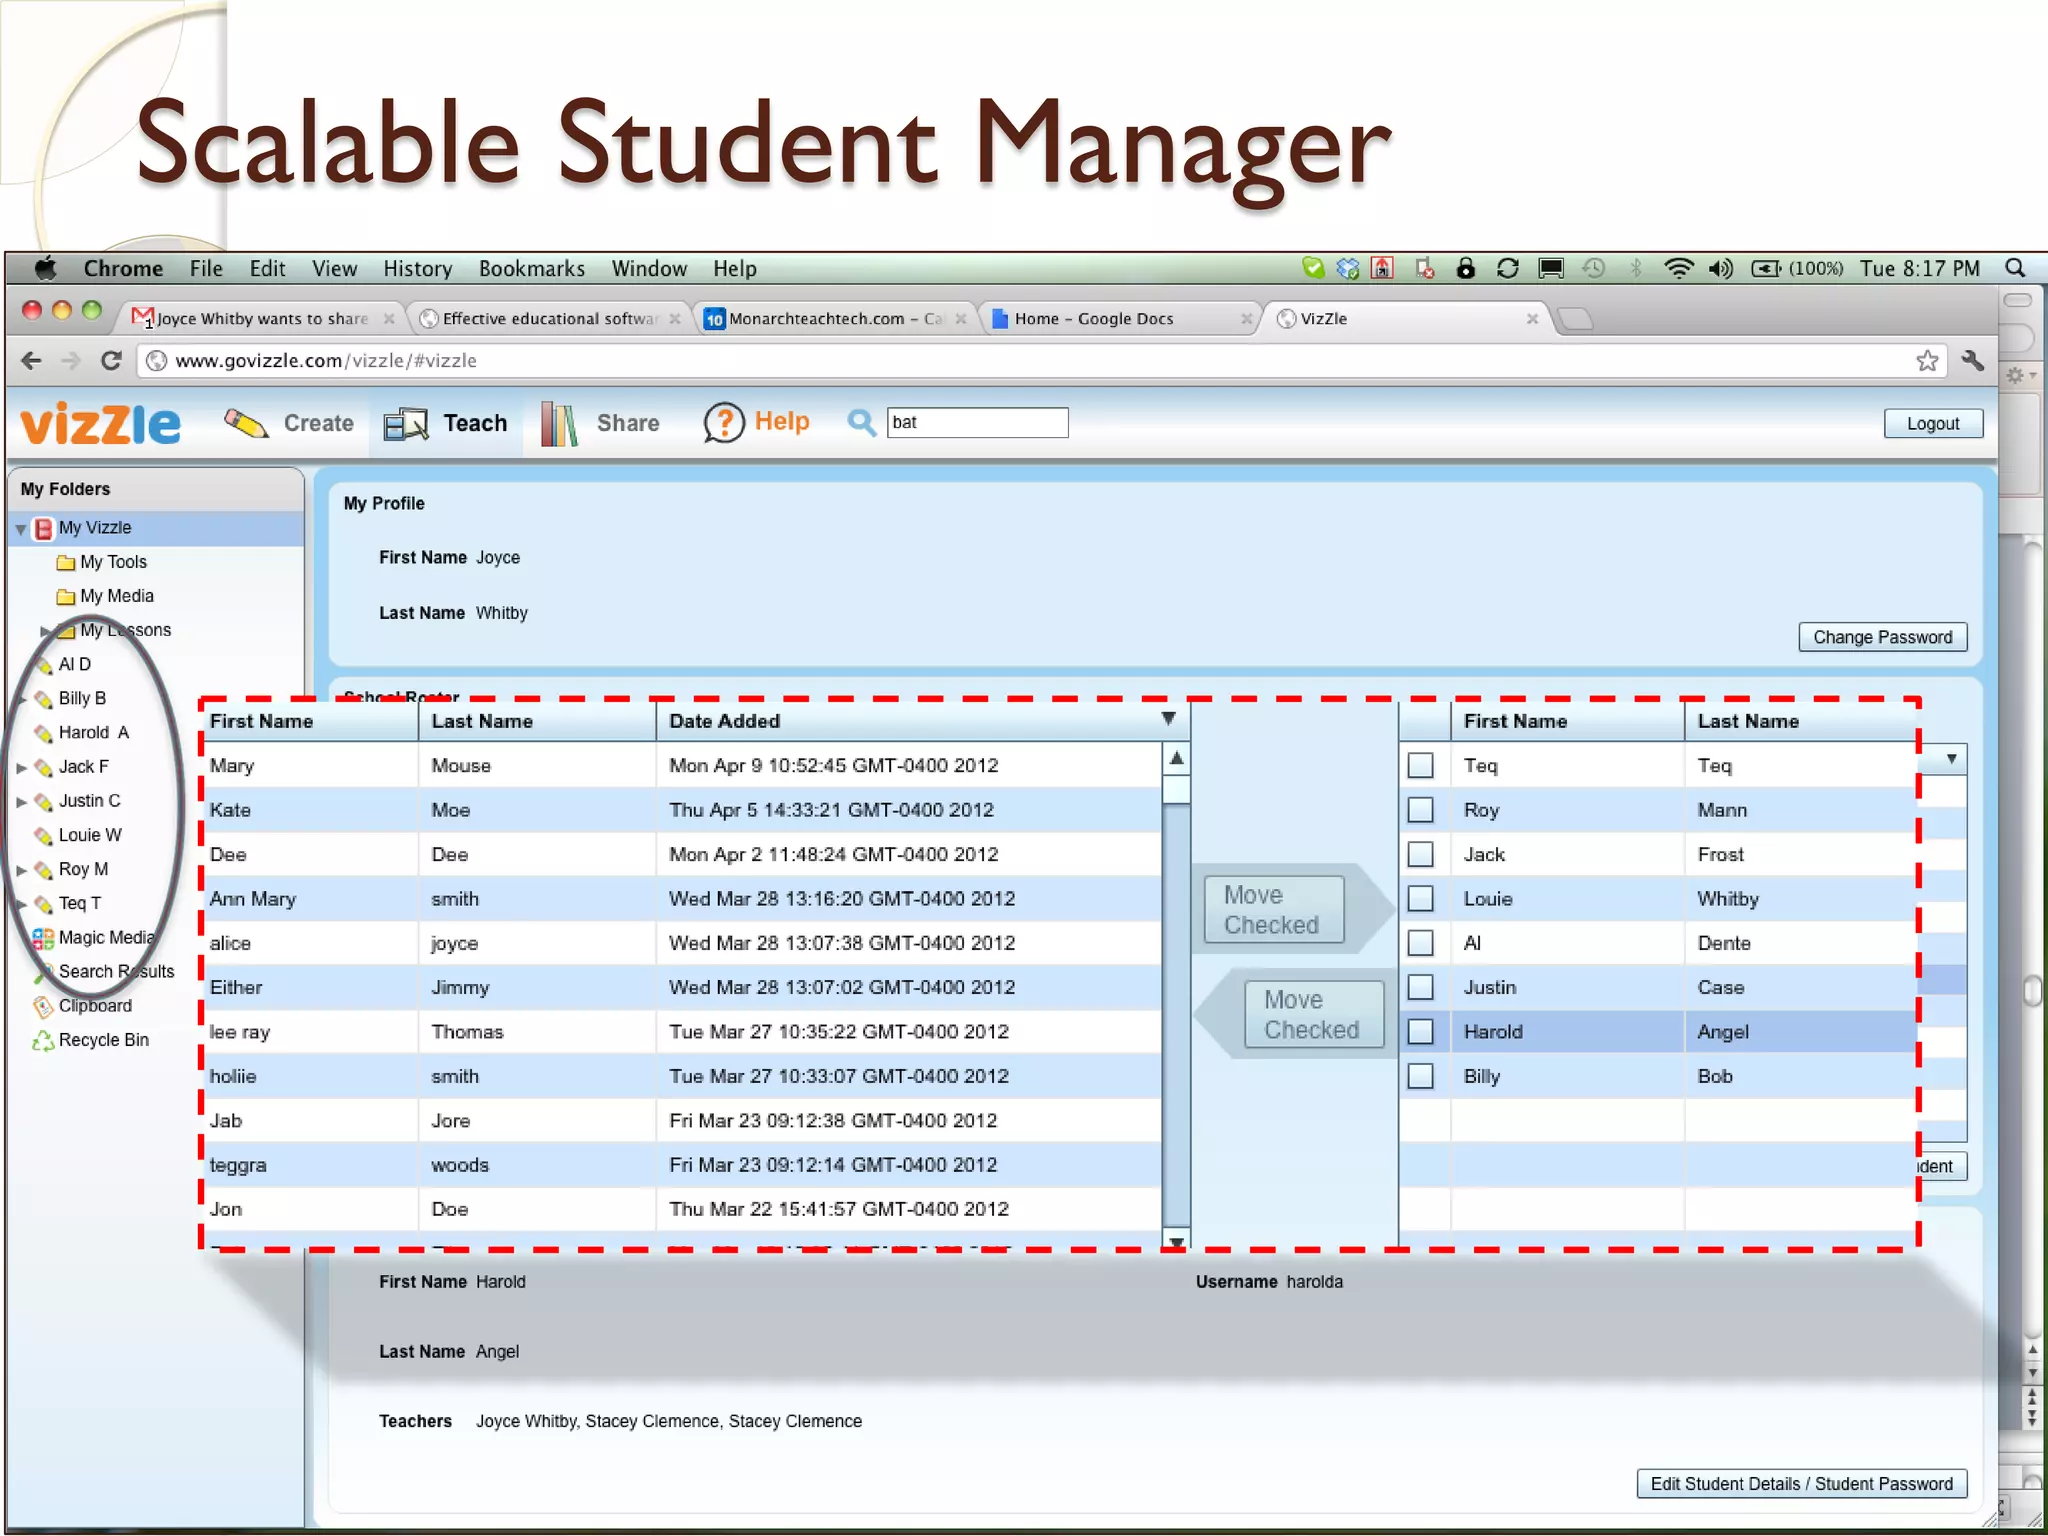Select the Jon Doe row
2048x1536 pixels.
683,1209
